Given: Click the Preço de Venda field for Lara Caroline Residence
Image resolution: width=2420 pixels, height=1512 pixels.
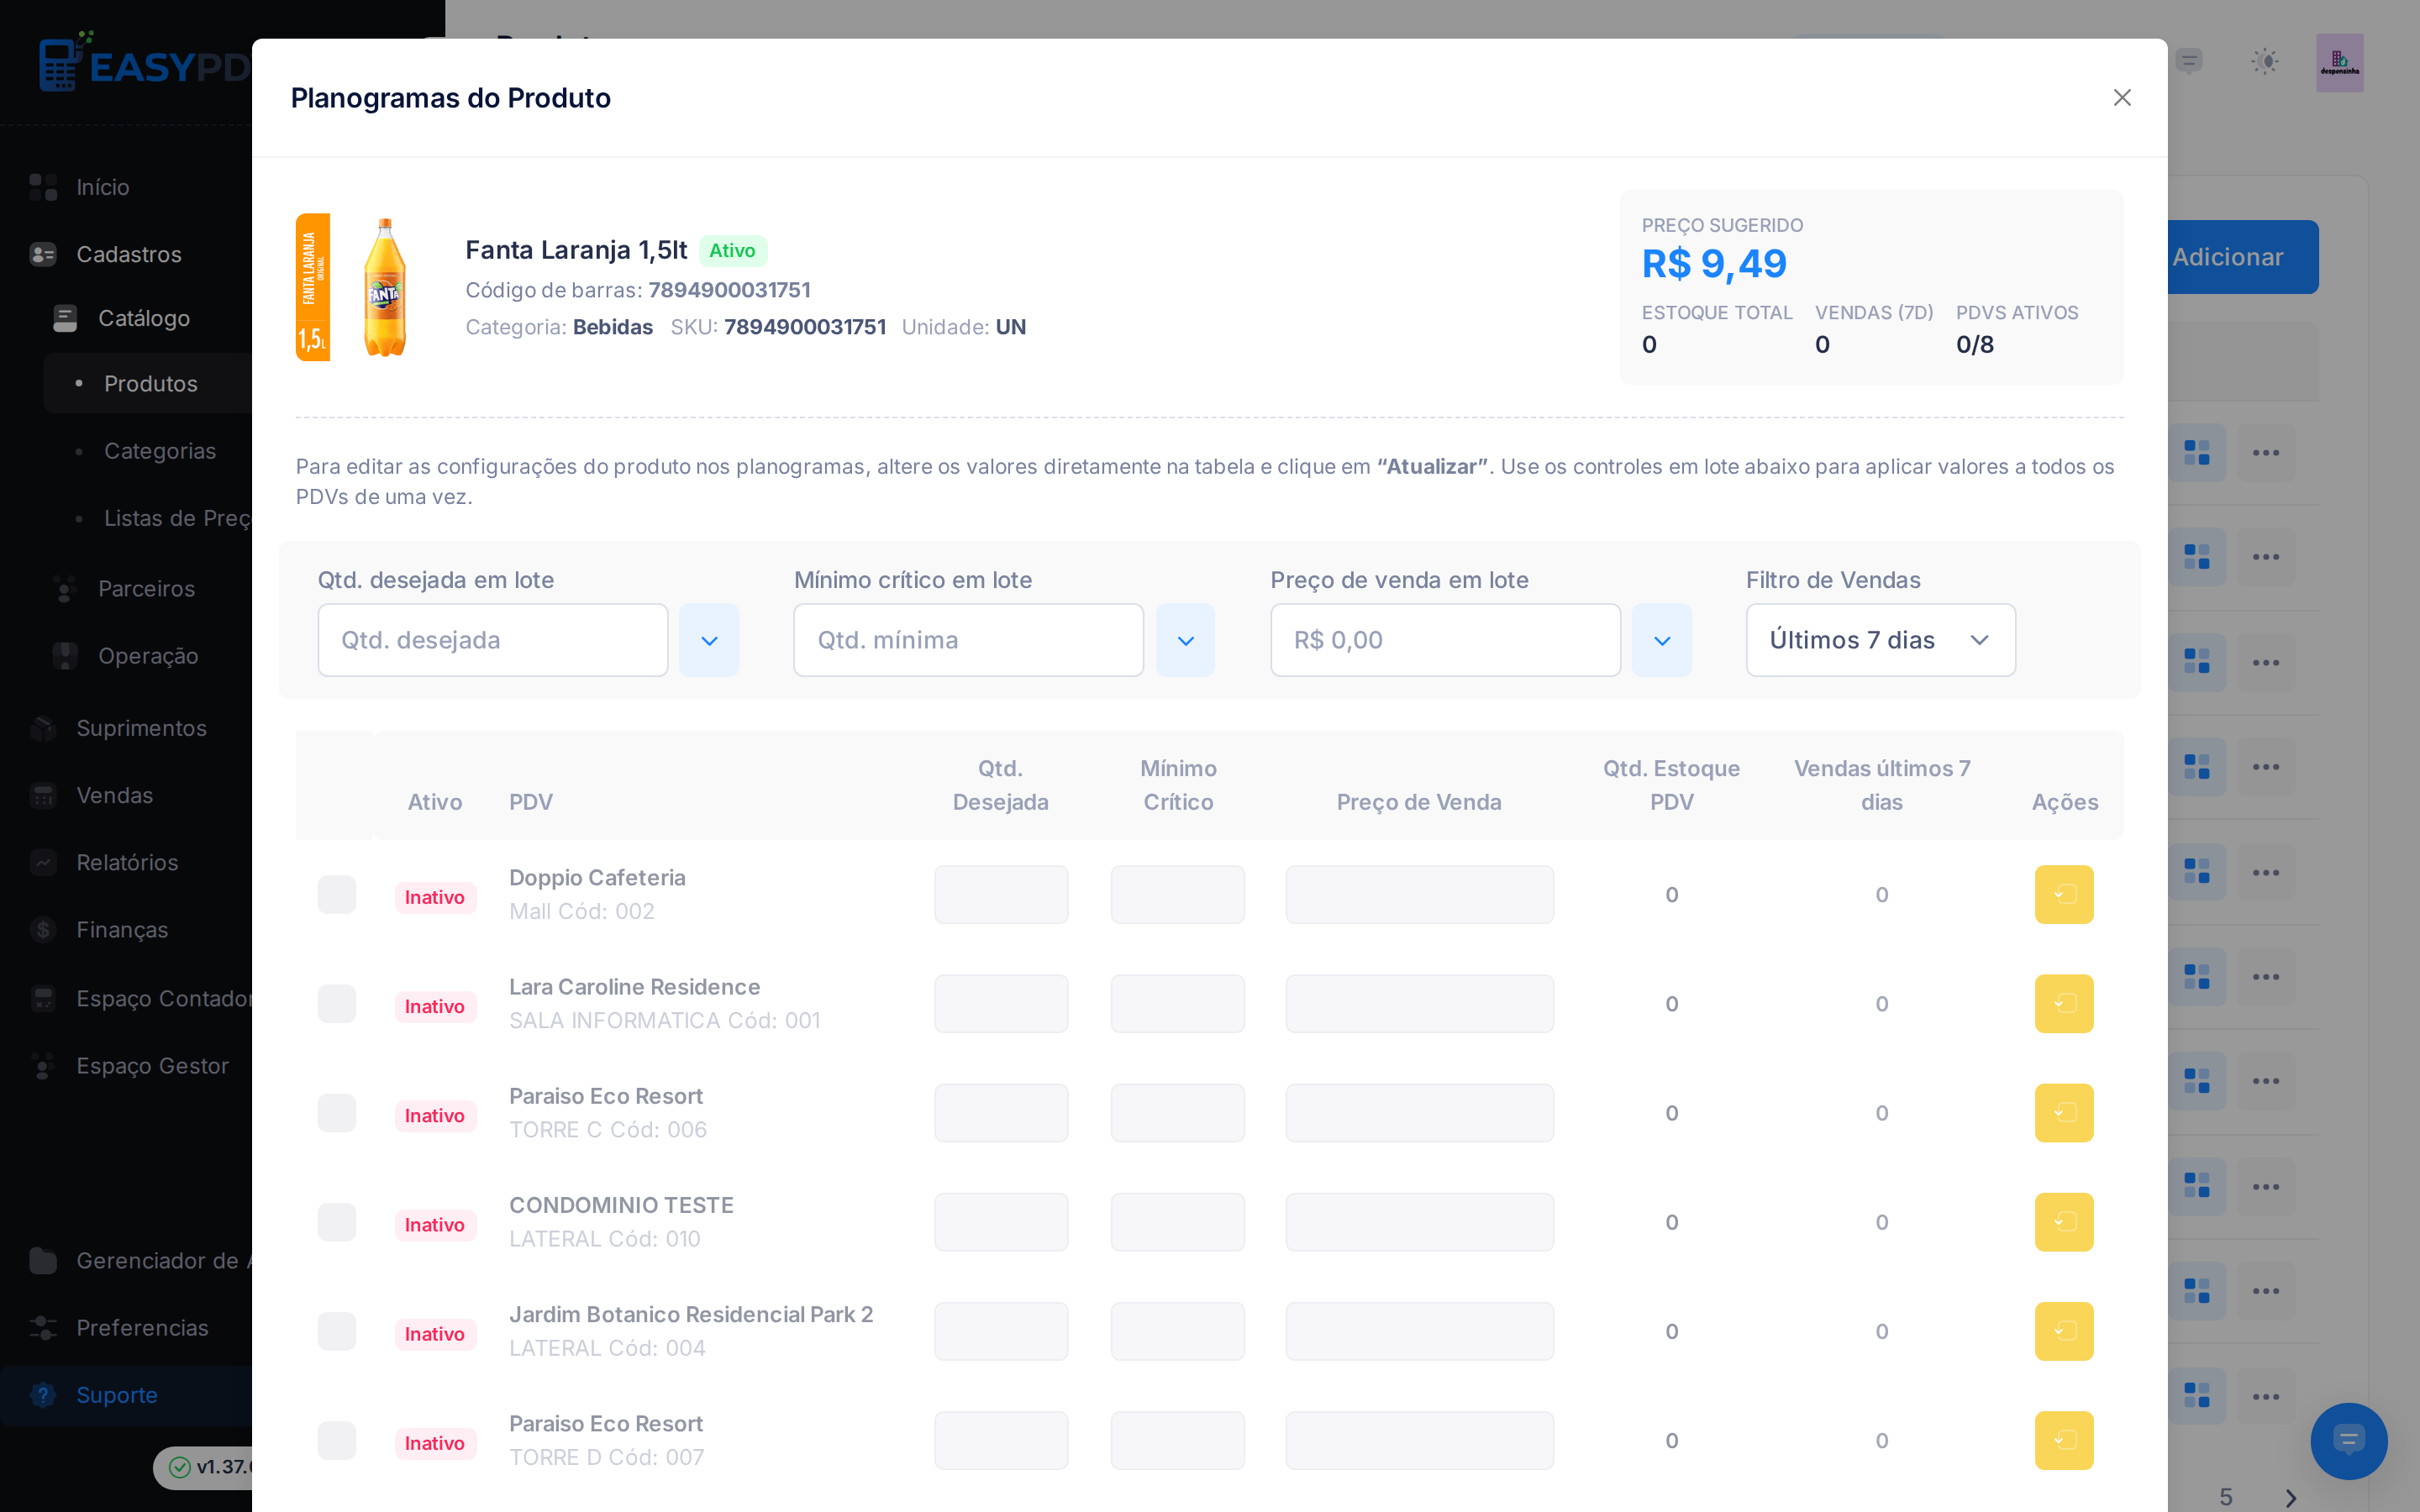Looking at the screenshot, I should pyautogui.click(x=1420, y=1003).
